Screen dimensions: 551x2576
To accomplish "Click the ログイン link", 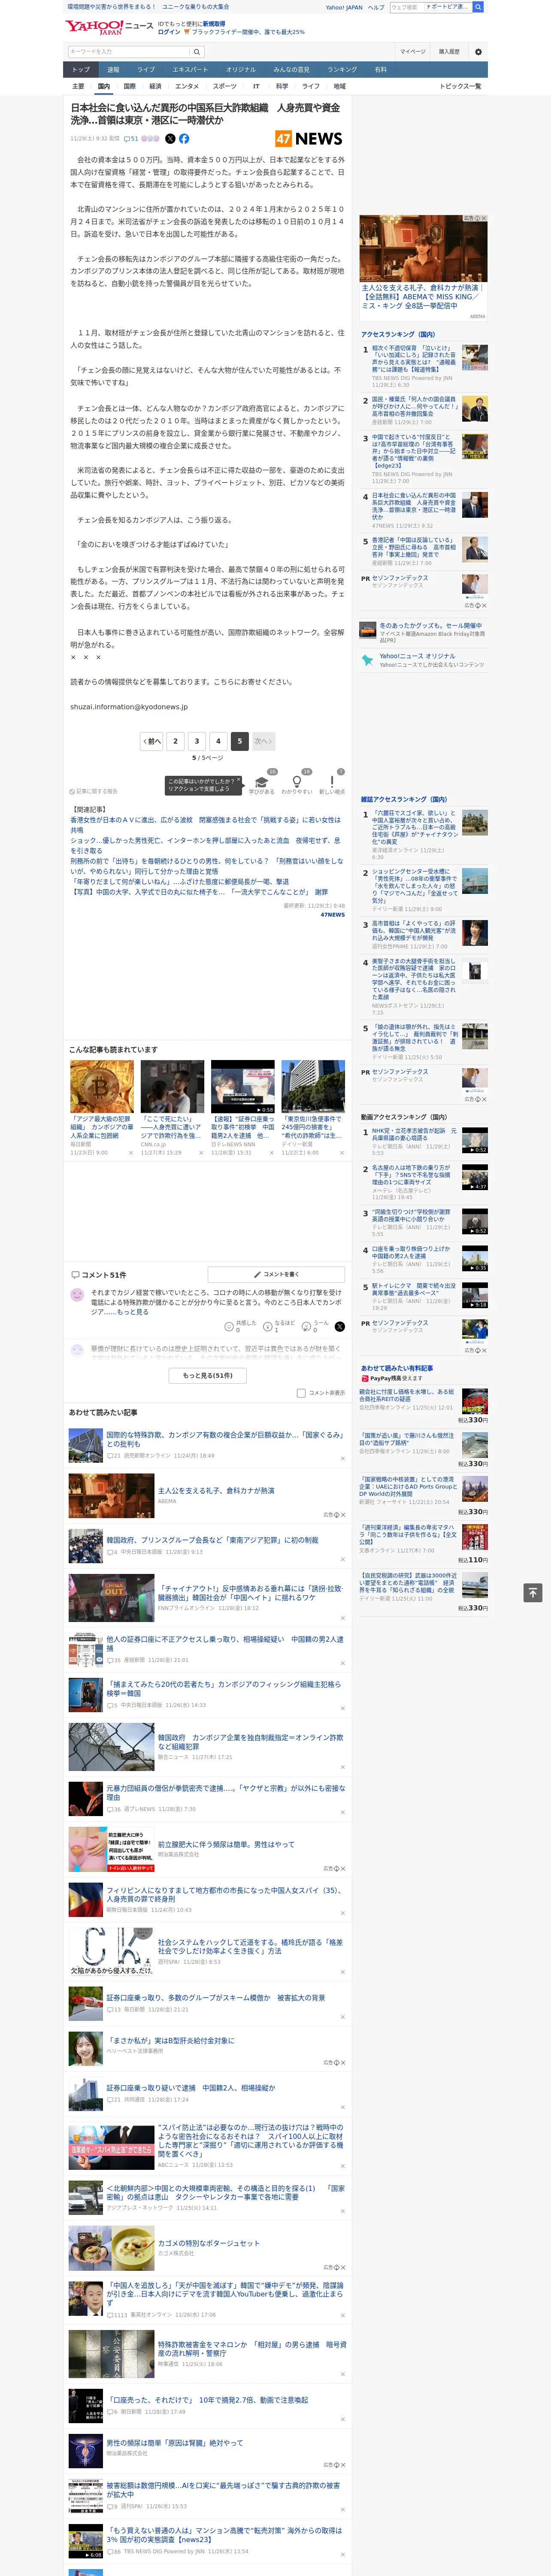I will [169, 32].
